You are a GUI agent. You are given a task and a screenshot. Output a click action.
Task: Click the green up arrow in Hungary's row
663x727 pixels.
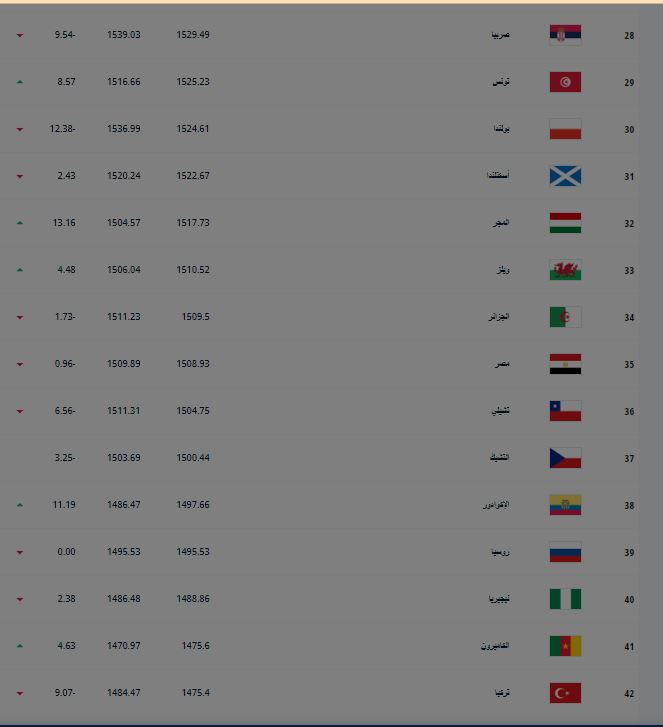pyautogui.click(x=20, y=223)
